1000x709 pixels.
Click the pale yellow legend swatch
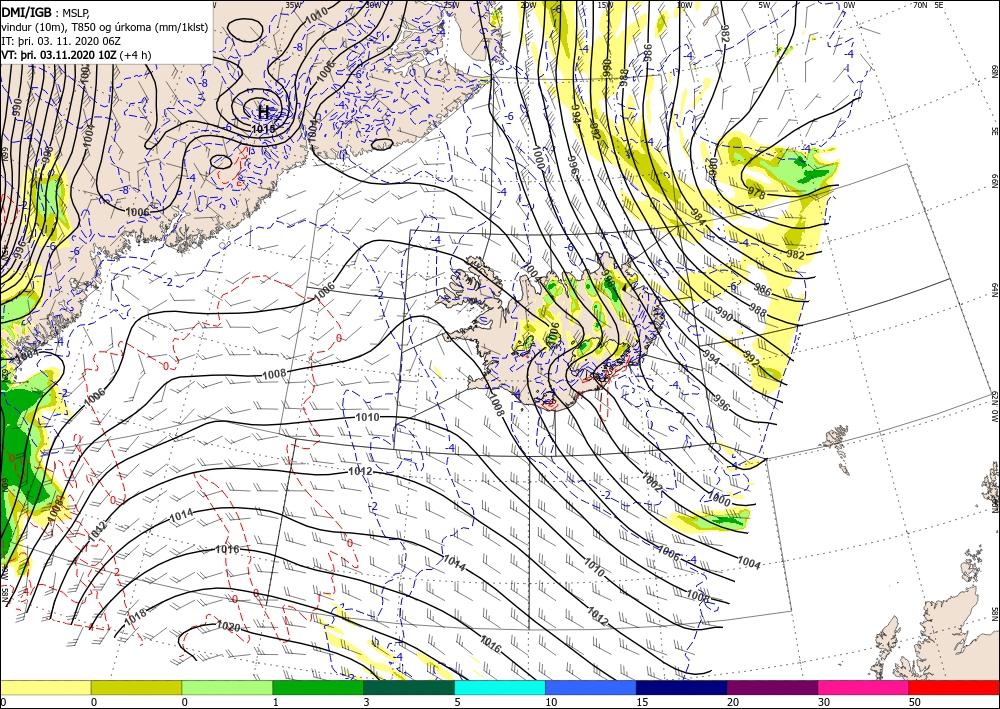(45, 687)
